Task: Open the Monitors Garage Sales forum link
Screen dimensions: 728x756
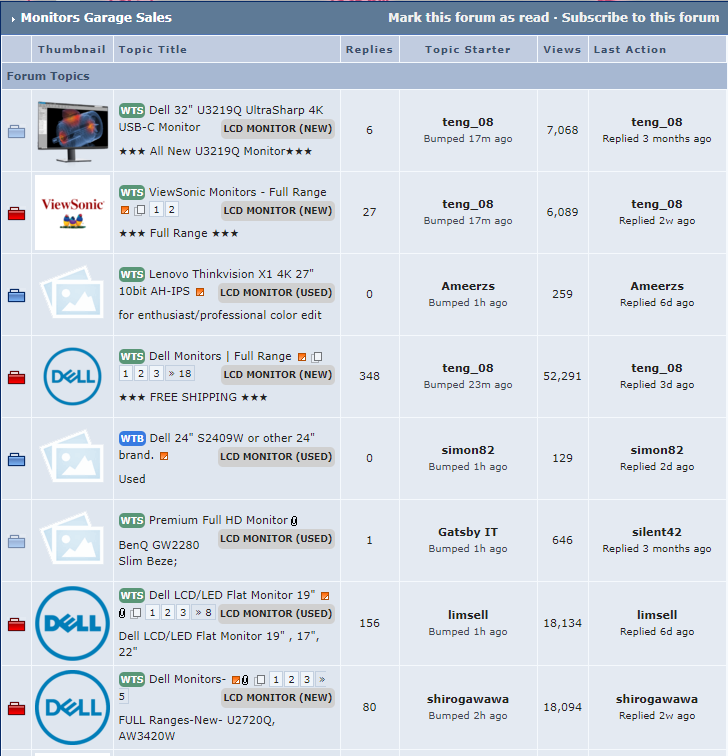Action: 96,18
